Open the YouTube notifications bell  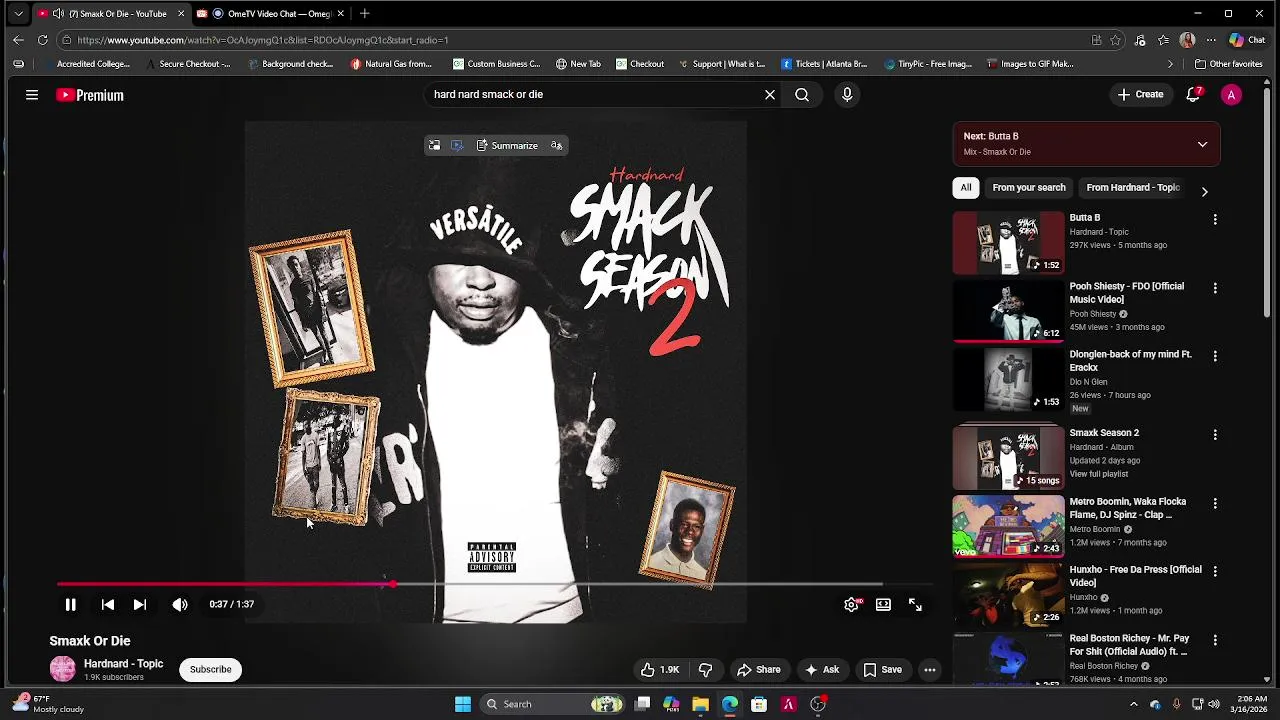(1193, 94)
